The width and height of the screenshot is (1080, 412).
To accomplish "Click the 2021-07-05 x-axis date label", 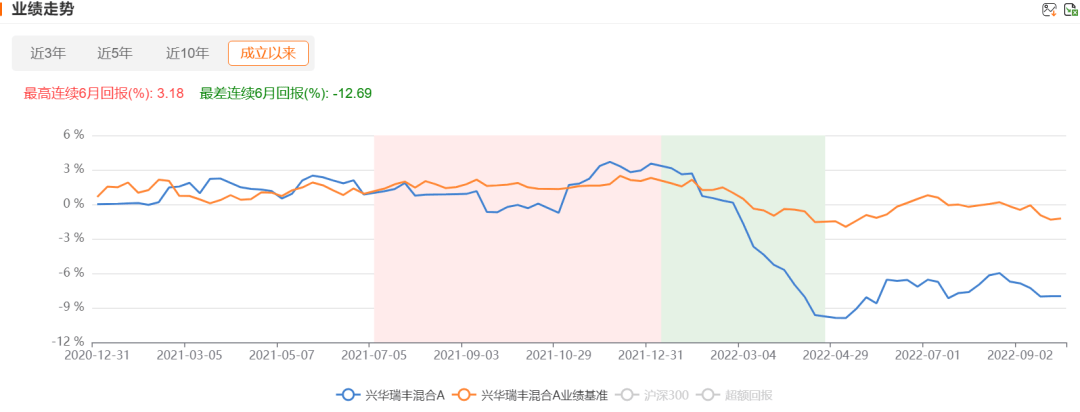I will tap(373, 354).
